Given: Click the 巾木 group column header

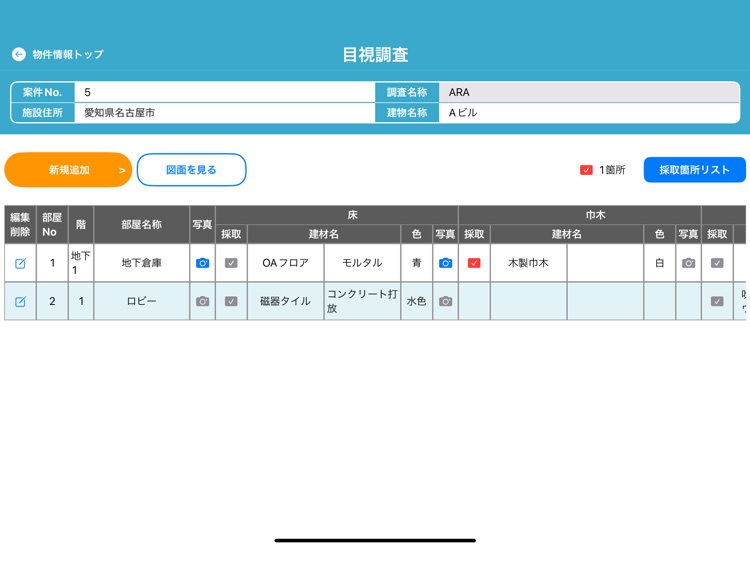Looking at the screenshot, I should 580,215.
